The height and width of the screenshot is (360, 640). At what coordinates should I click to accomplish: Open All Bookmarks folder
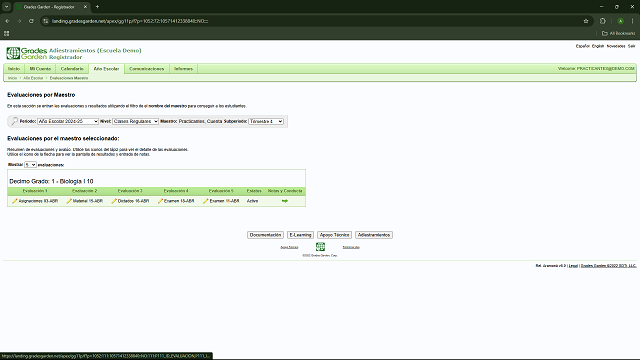[x=618, y=33]
